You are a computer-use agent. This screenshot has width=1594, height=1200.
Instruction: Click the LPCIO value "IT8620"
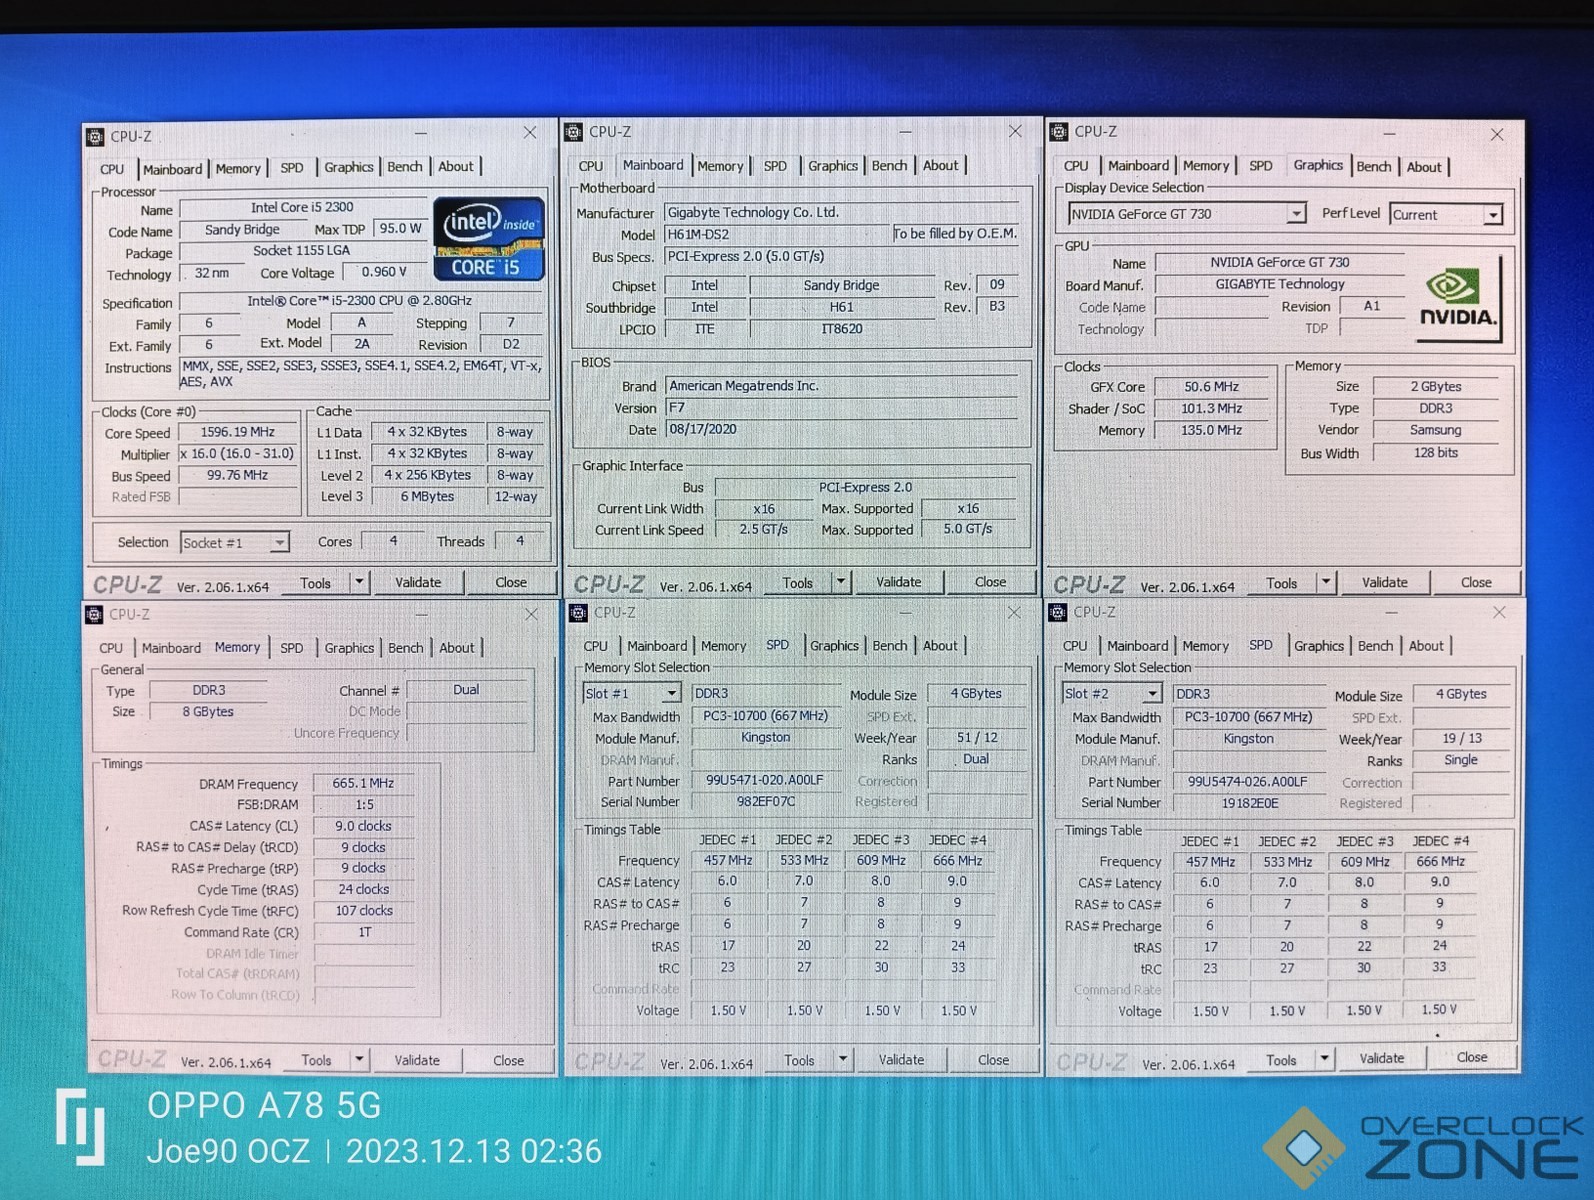click(x=842, y=329)
